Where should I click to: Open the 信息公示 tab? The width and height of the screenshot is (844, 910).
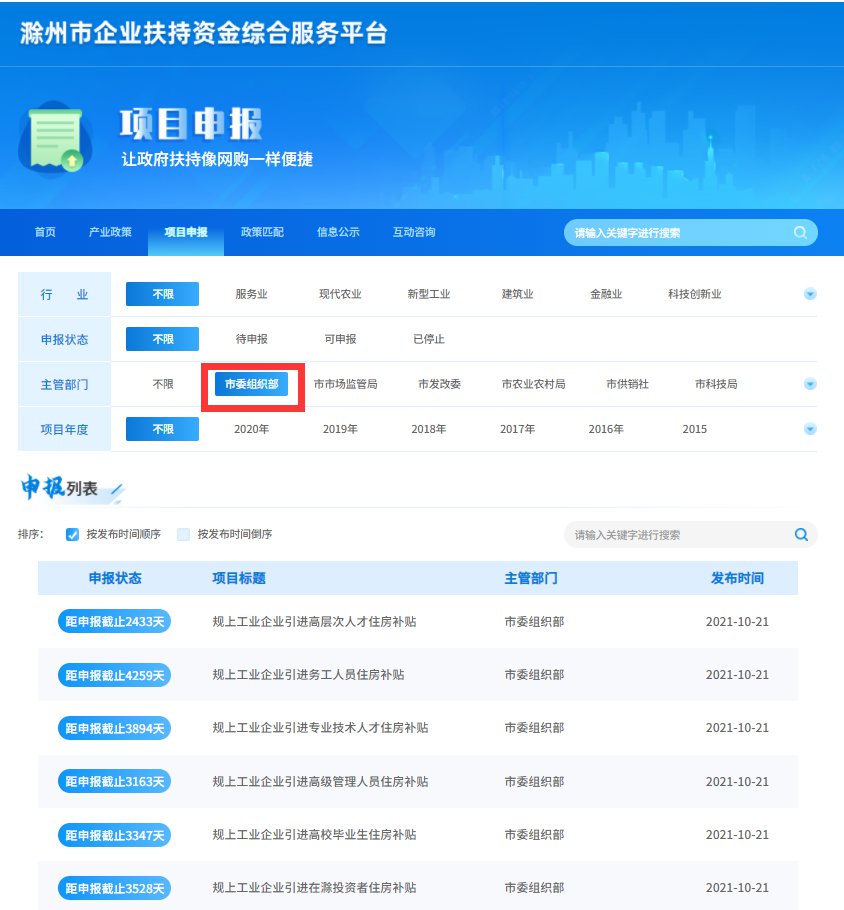tap(342, 232)
